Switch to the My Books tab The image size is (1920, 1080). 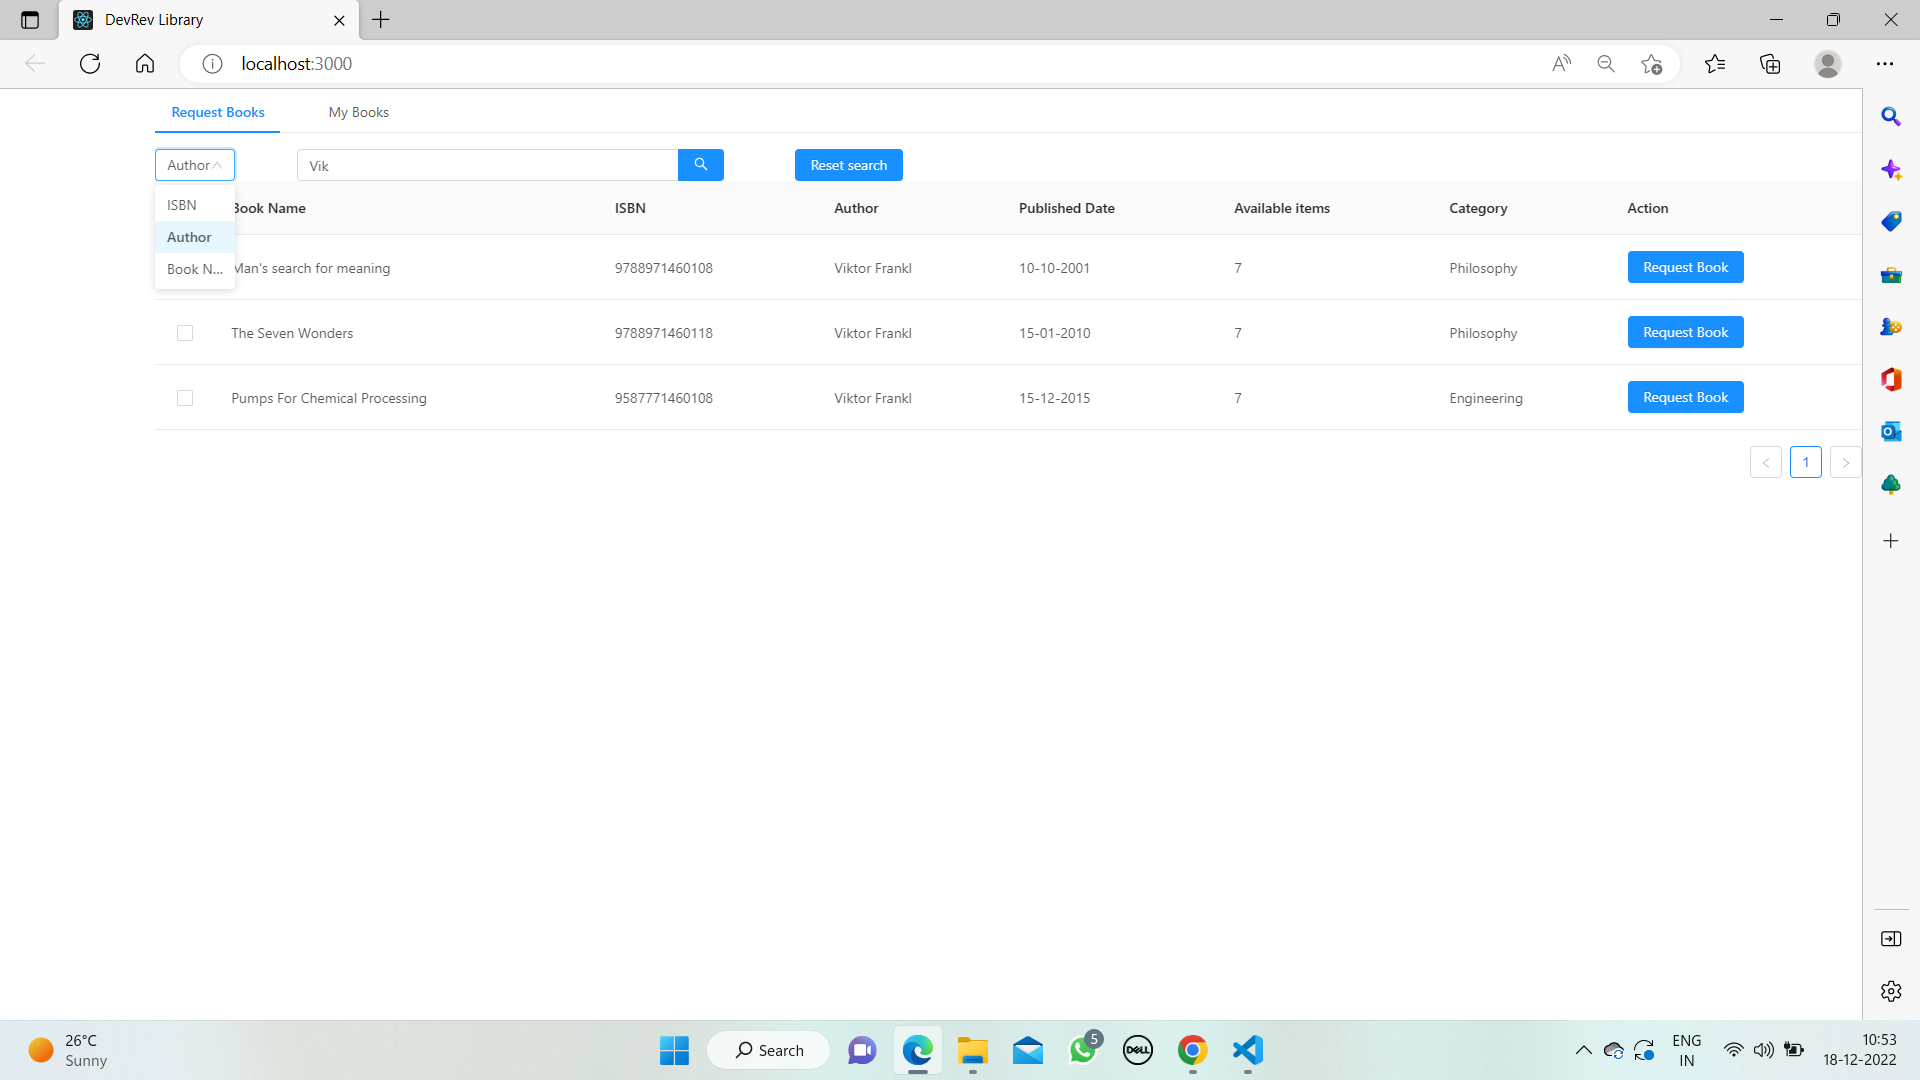pyautogui.click(x=357, y=112)
